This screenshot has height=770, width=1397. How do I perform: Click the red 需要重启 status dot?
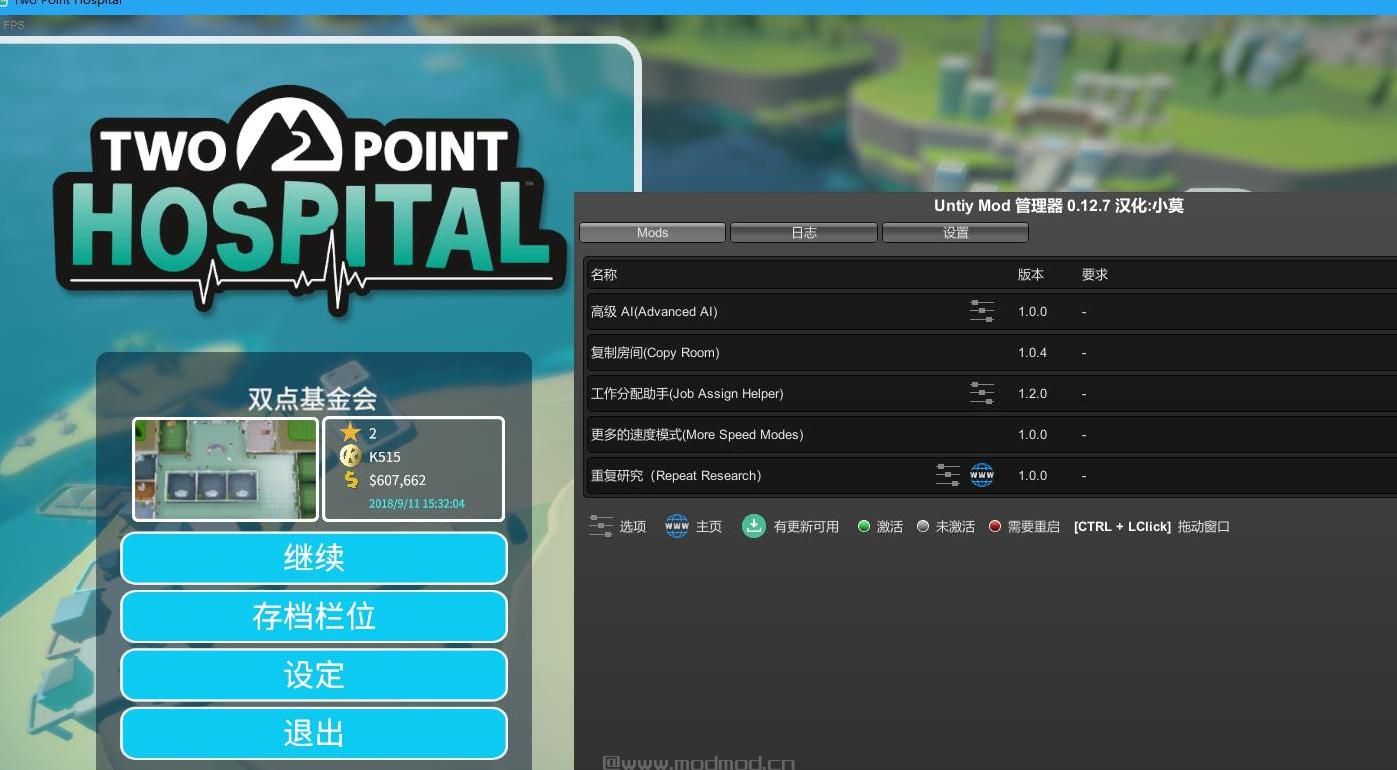pyautogui.click(x=995, y=526)
